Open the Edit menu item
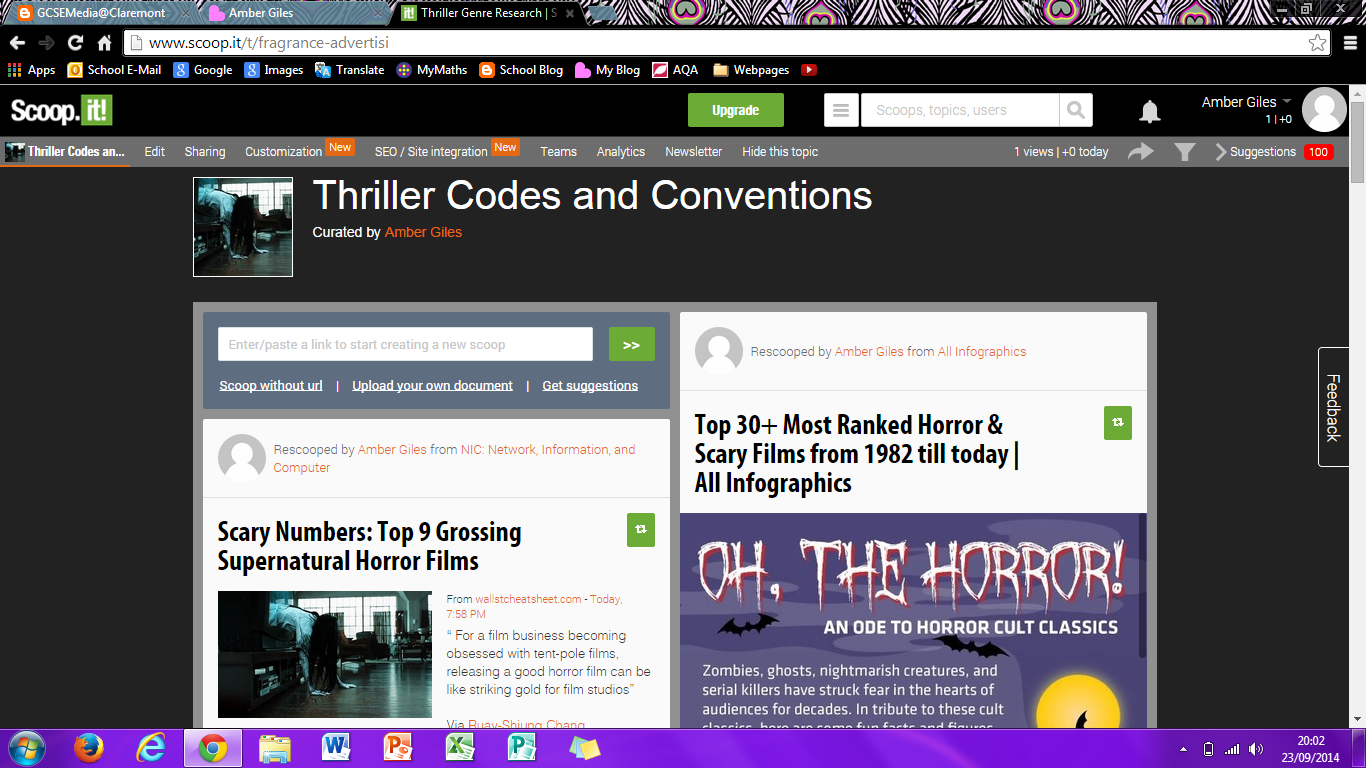Viewport: 1366px width, 768px height. tap(154, 152)
